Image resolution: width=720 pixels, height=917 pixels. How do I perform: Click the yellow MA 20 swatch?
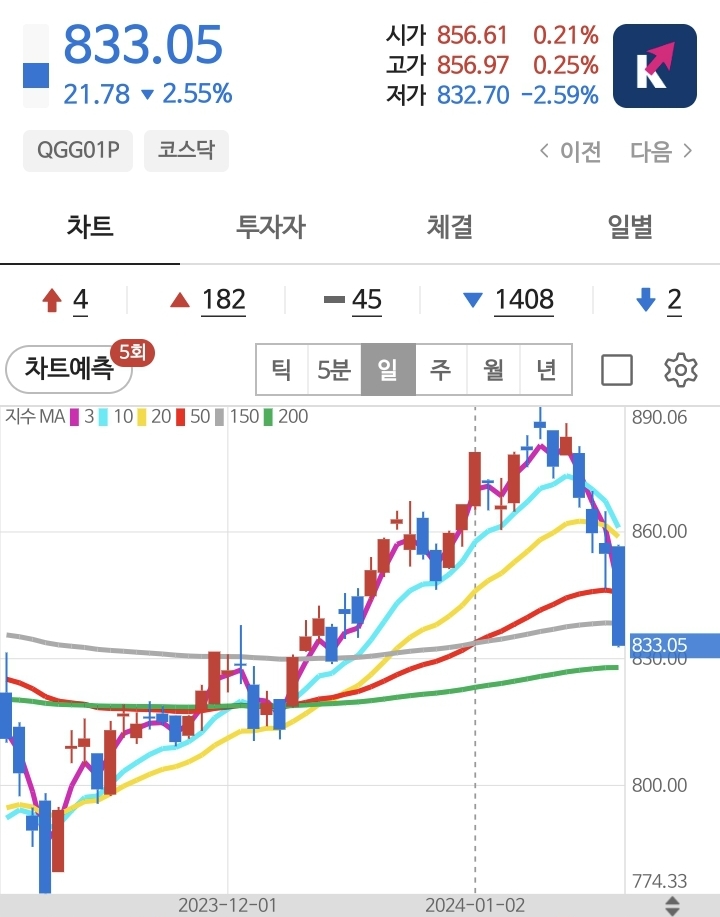click(x=142, y=417)
